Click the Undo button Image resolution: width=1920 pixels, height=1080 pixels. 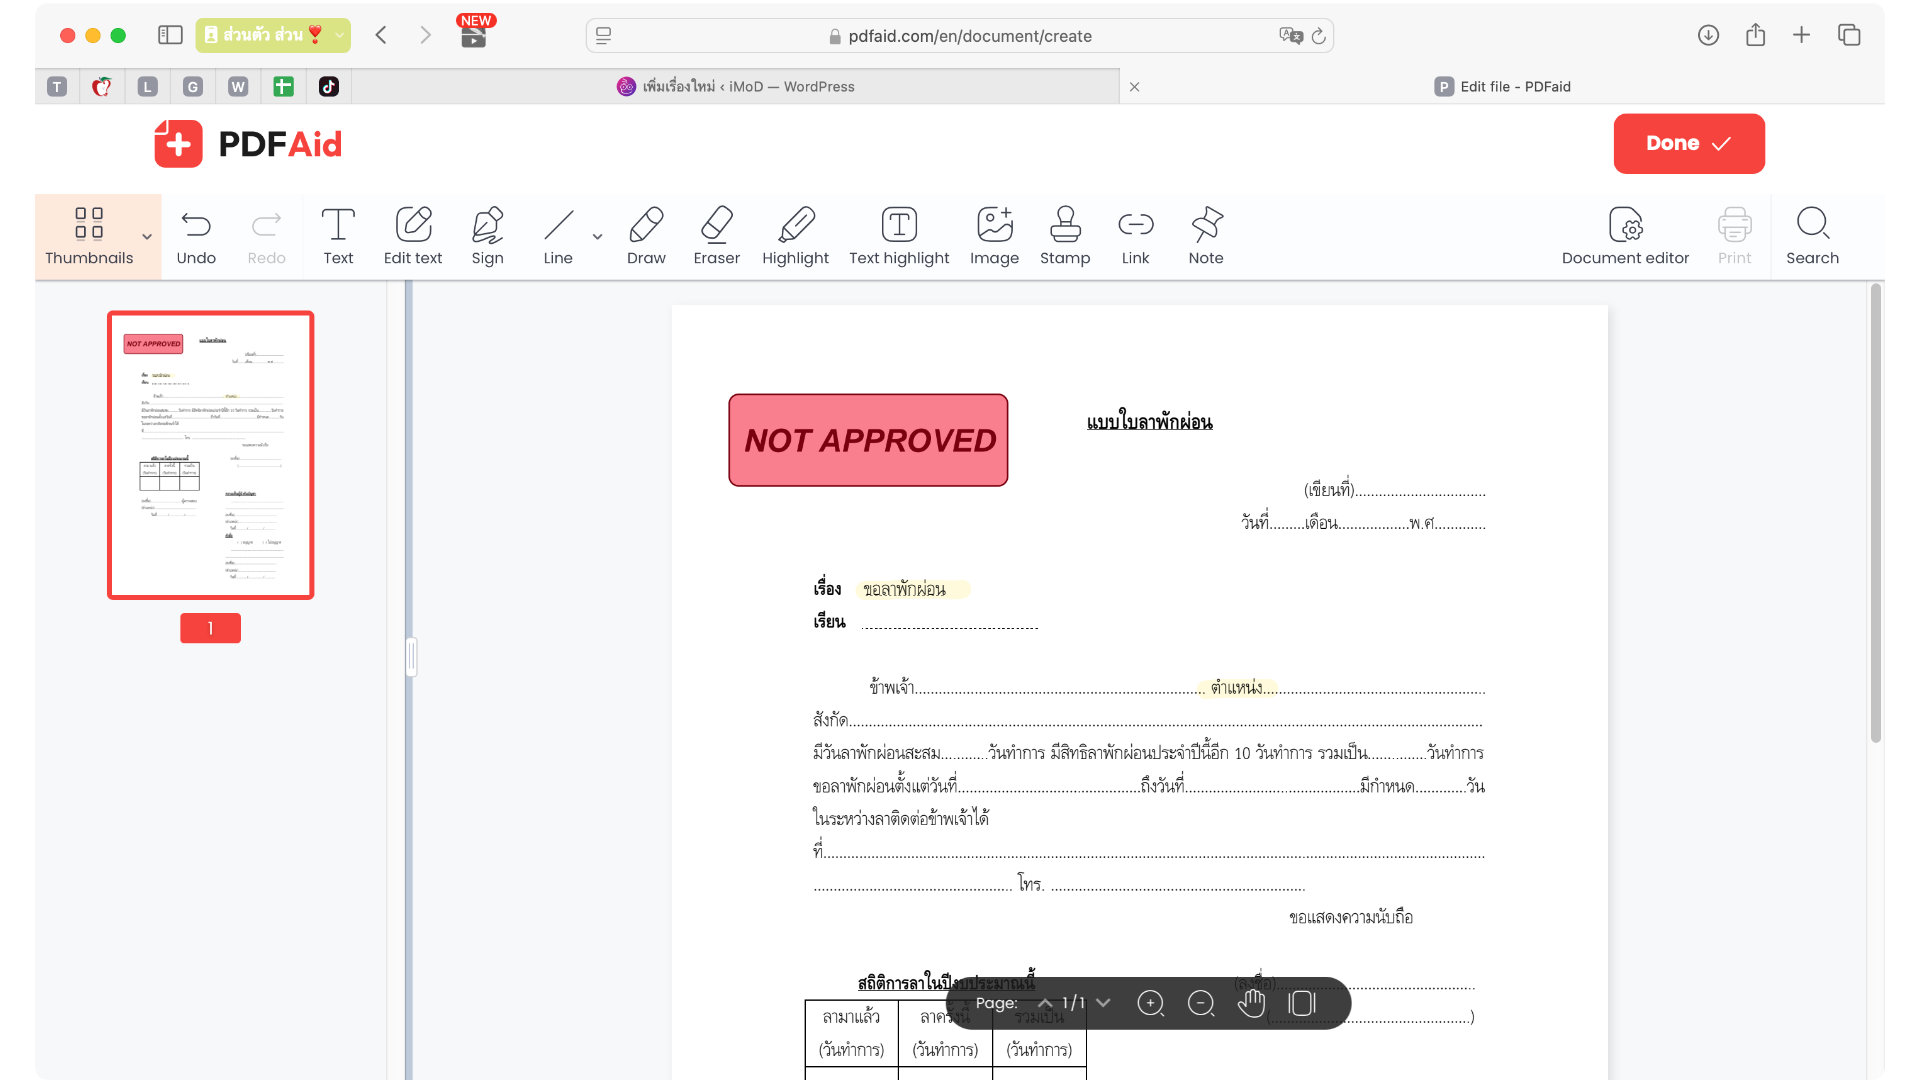[196, 236]
